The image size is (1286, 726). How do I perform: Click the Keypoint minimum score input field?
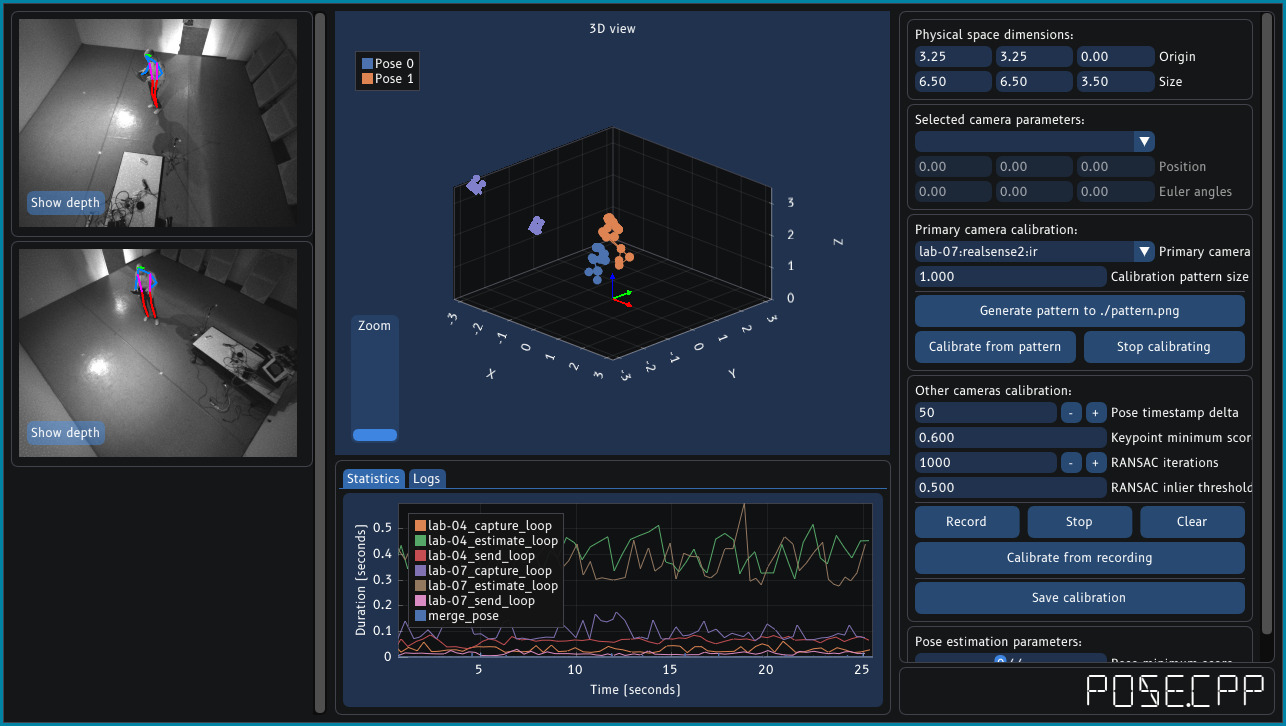pos(1010,437)
